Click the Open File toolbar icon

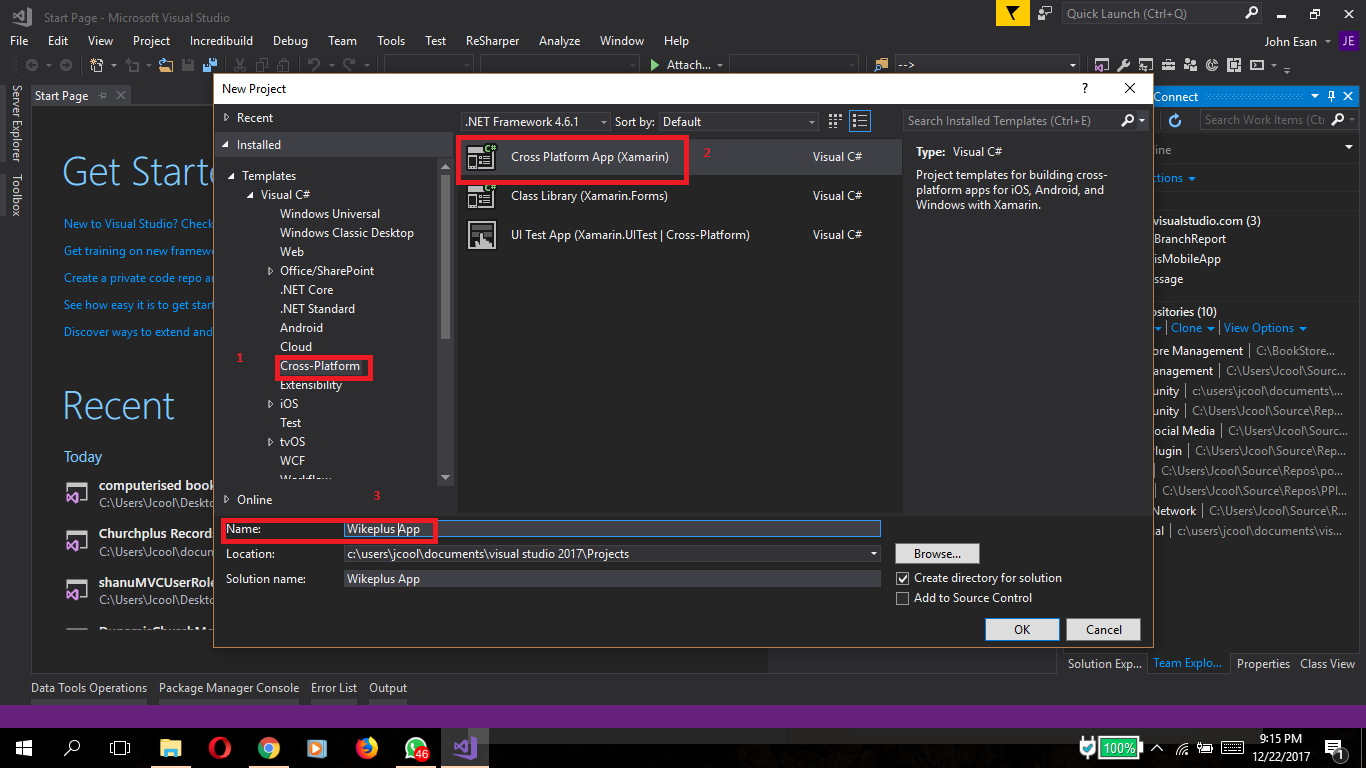166,65
